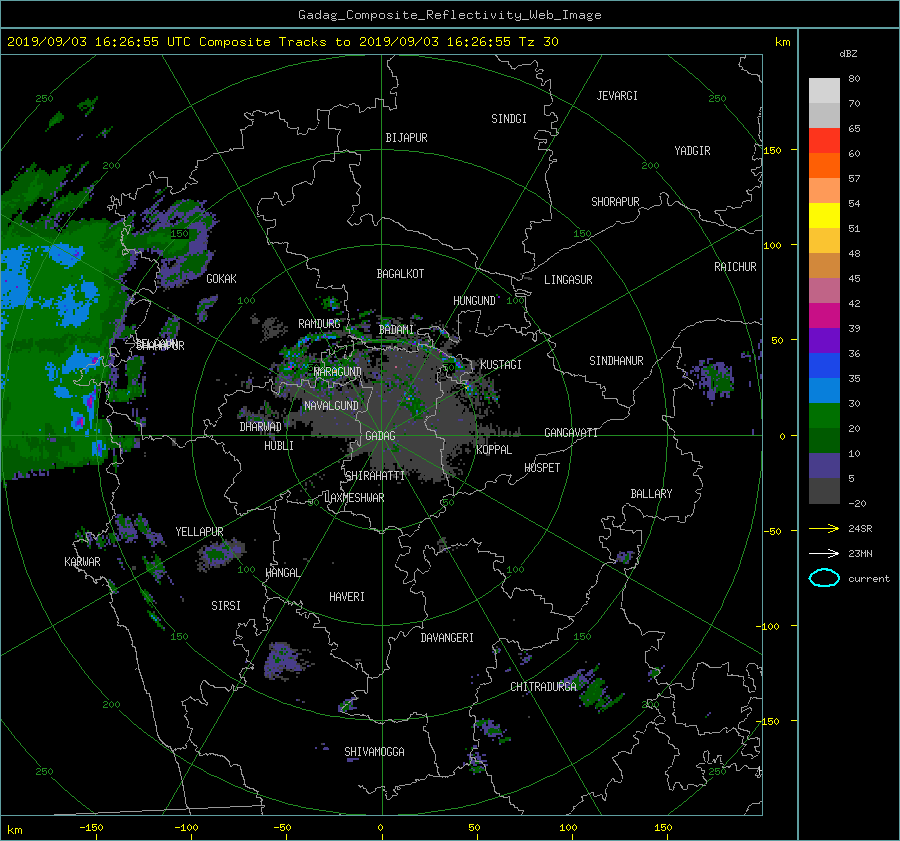Click the GADAG radar center label
The width and height of the screenshot is (900, 841).
381,436
